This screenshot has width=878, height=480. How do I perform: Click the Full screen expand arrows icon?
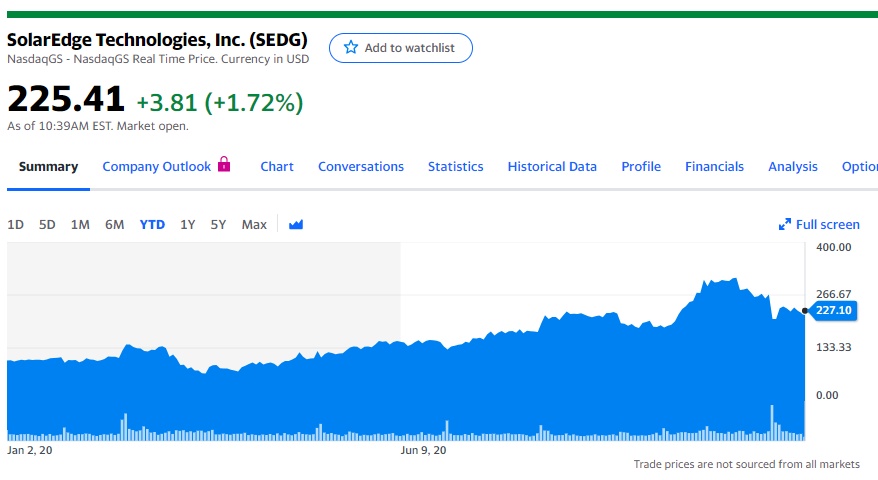tap(785, 225)
